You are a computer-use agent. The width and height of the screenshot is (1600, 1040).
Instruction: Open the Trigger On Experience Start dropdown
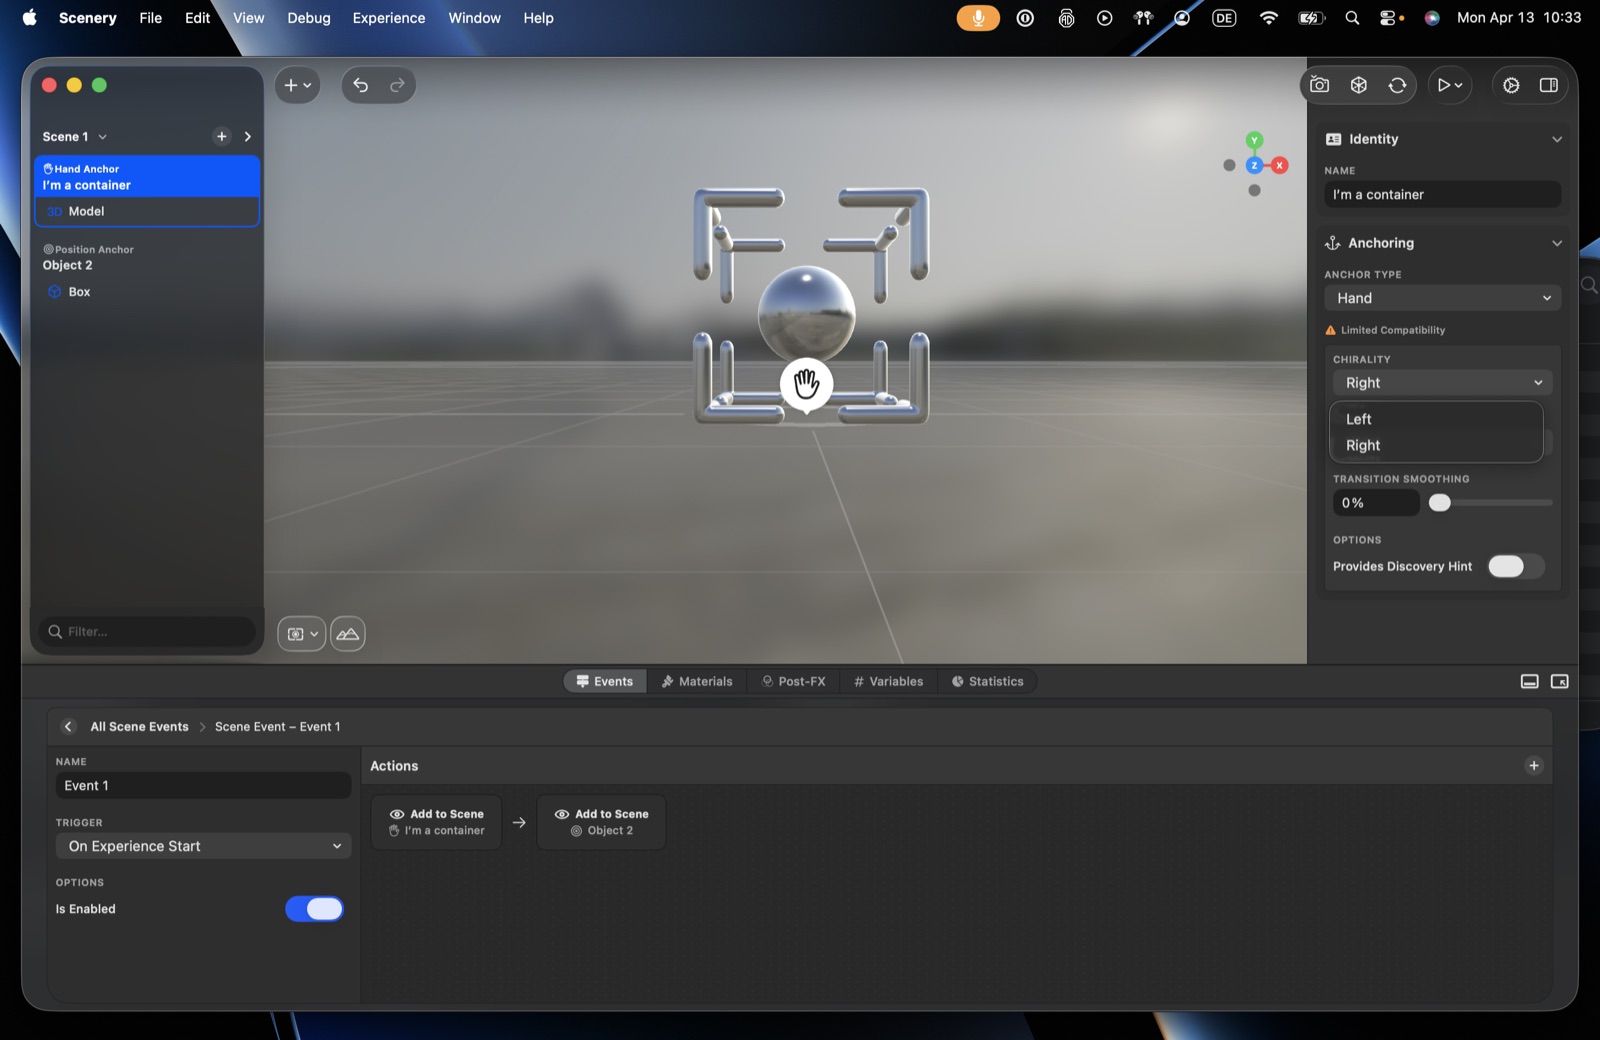(x=203, y=846)
